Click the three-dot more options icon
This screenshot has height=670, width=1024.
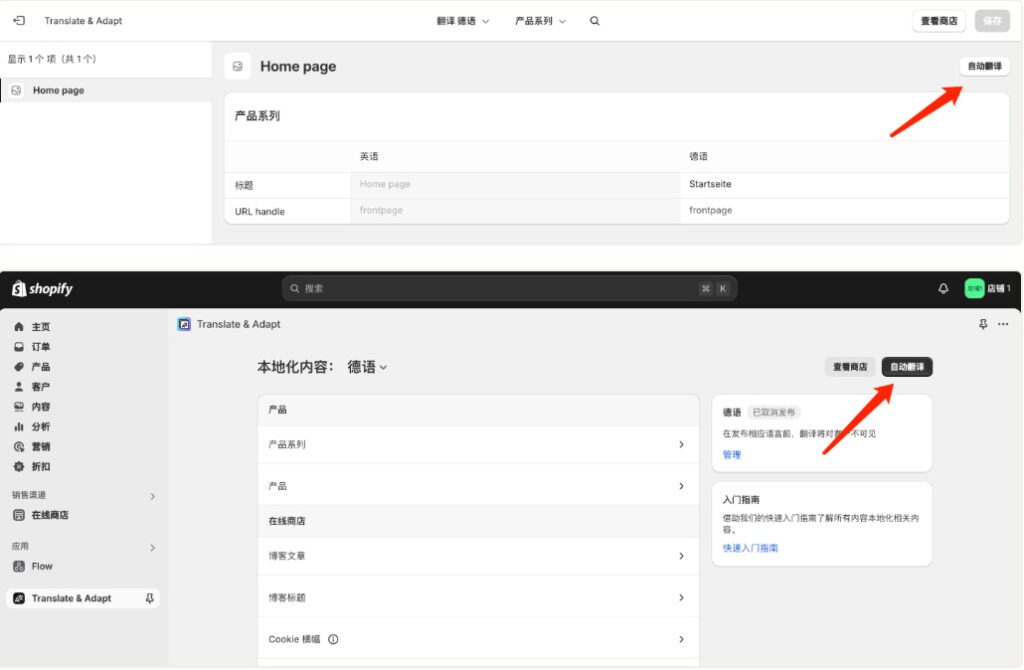tap(1003, 324)
